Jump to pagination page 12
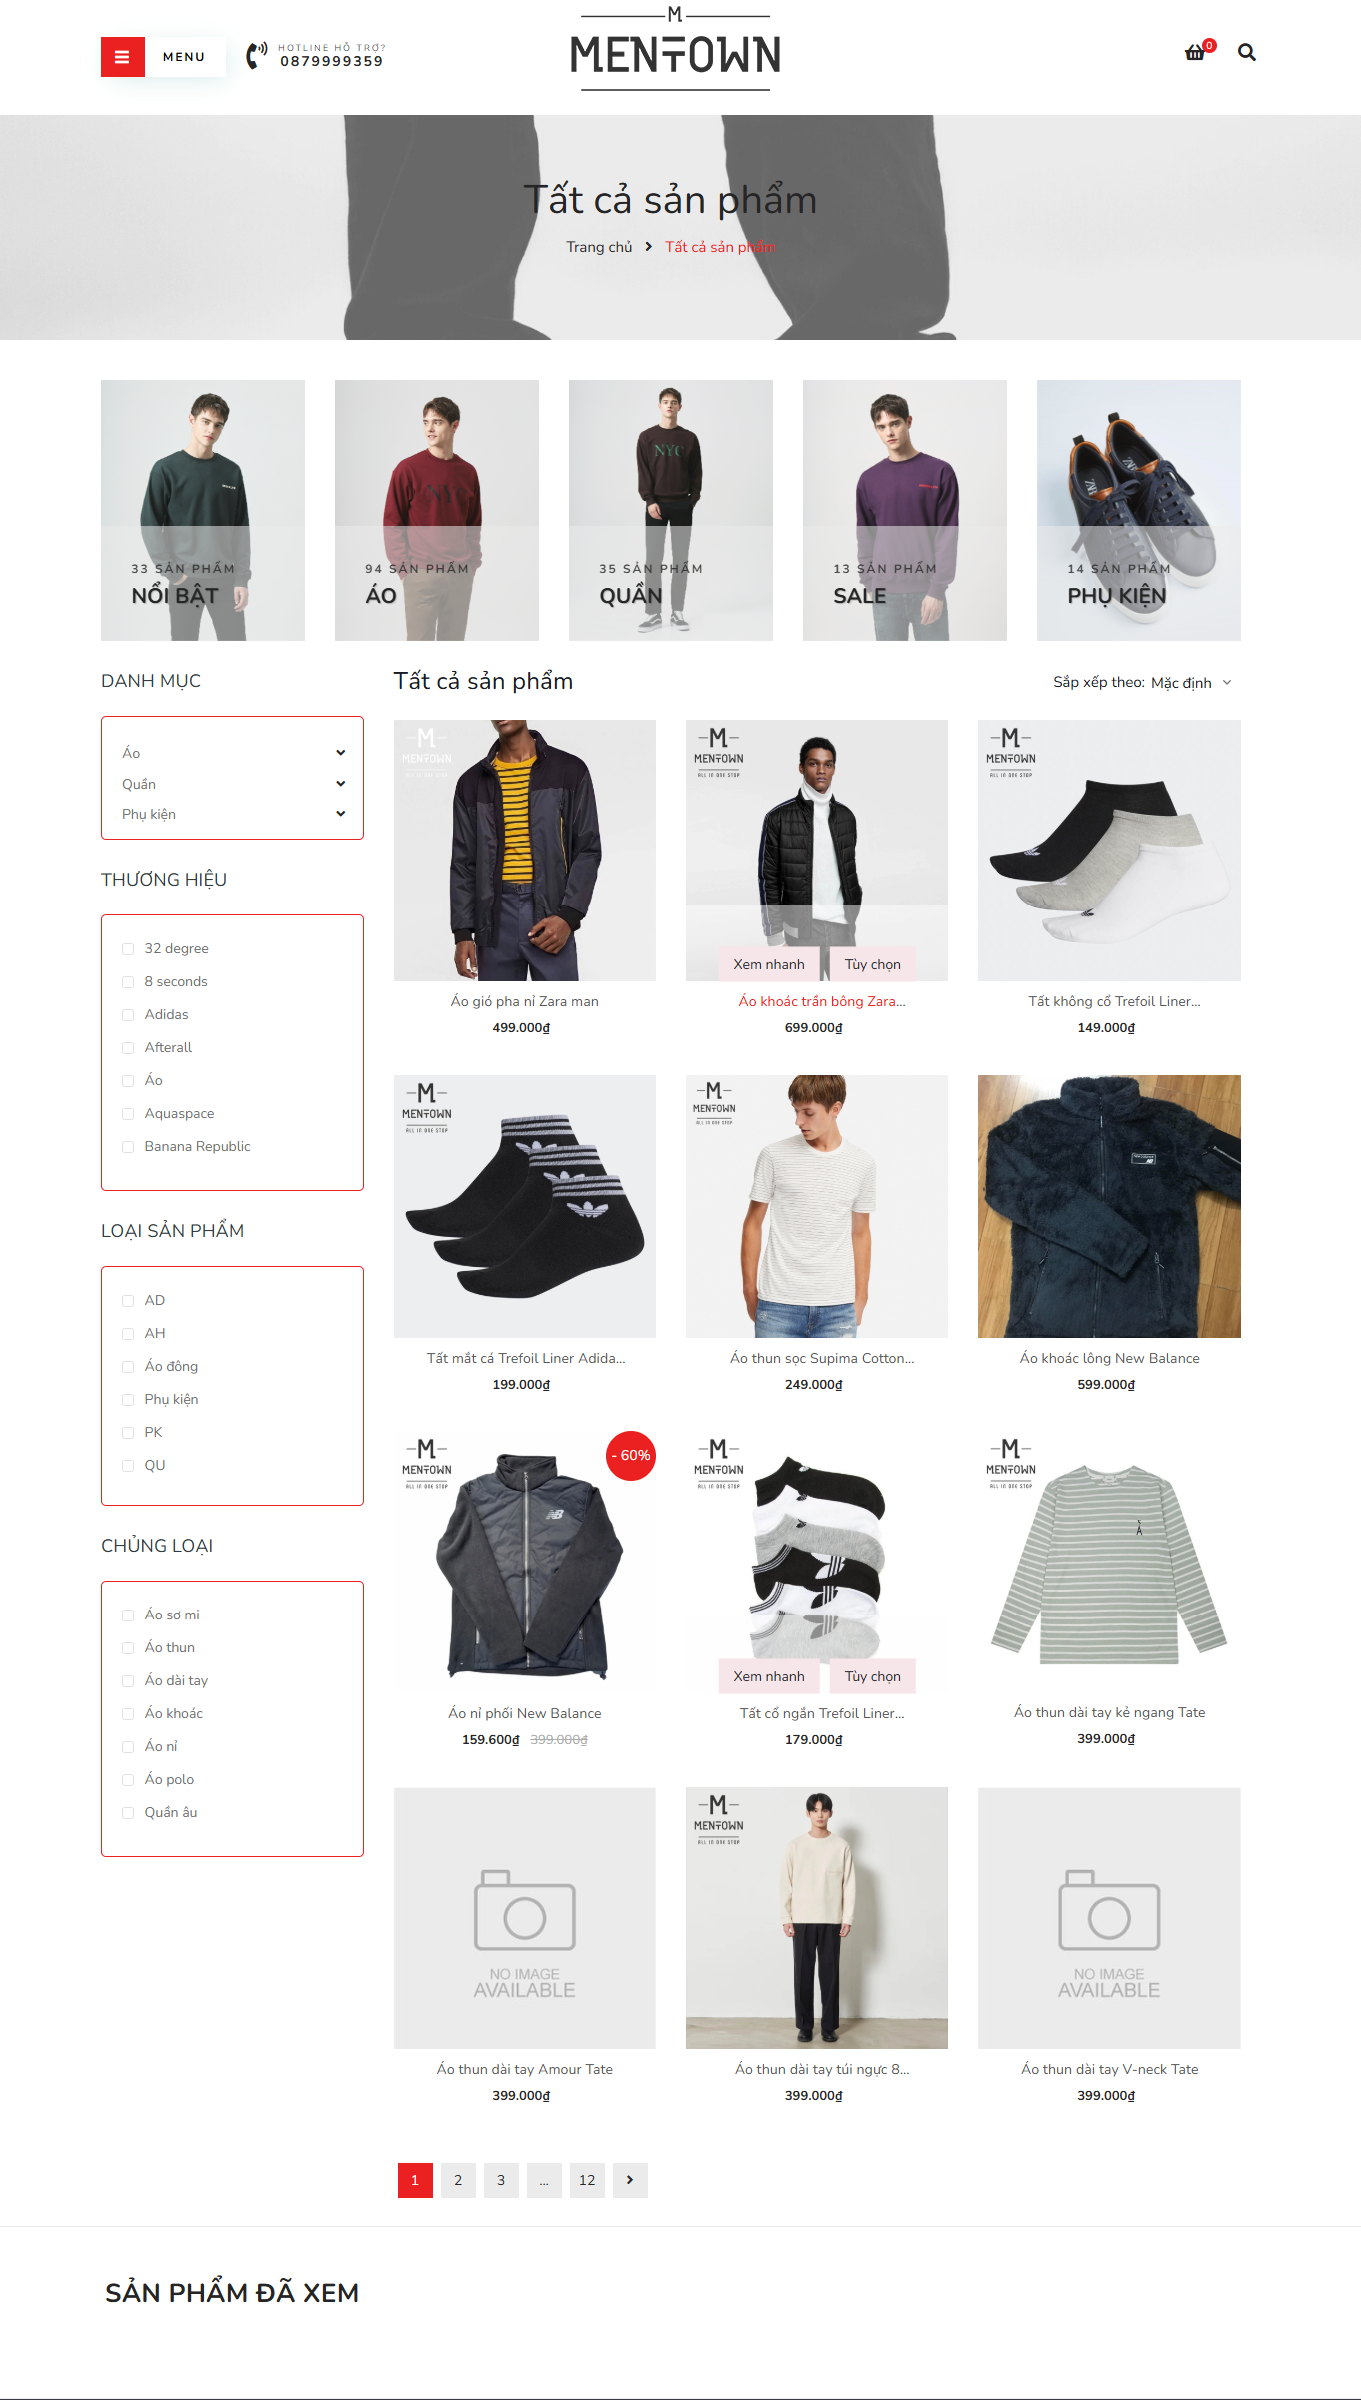The image size is (1361, 2400). pyautogui.click(x=587, y=2180)
